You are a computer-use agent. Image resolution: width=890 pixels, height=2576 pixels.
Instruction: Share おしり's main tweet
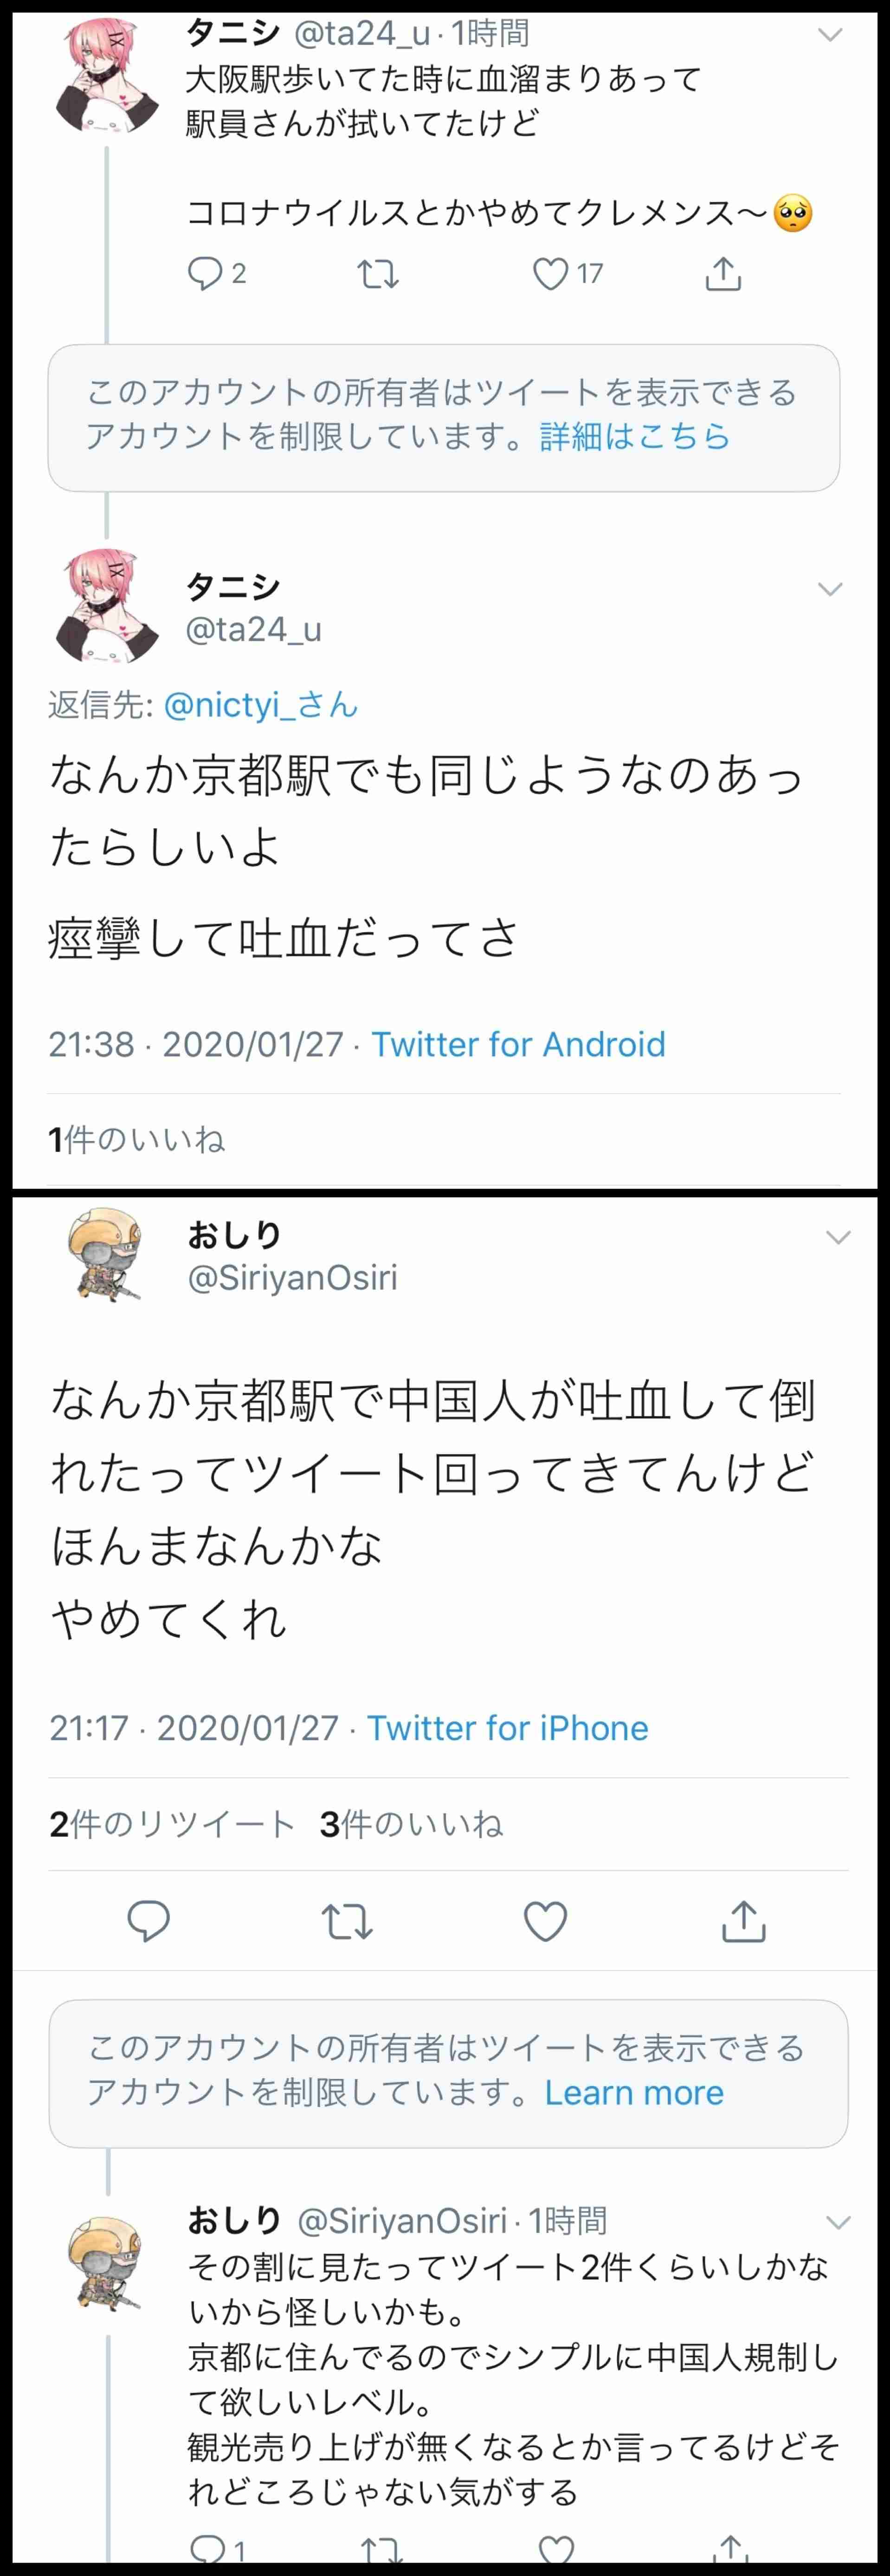[x=743, y=1921]
